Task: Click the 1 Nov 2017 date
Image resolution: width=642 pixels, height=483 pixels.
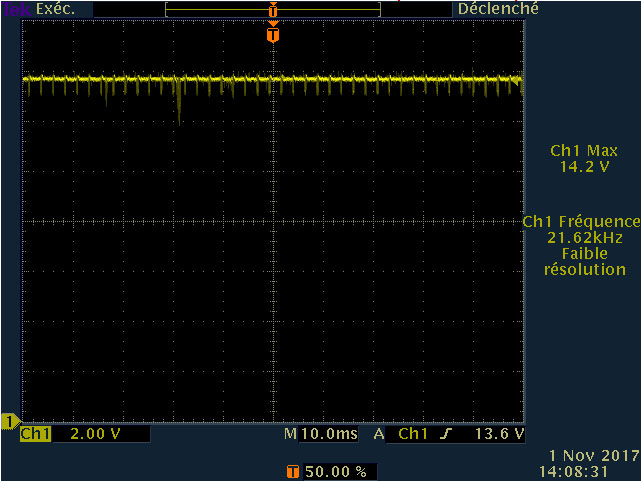Action: click(594, 456)
